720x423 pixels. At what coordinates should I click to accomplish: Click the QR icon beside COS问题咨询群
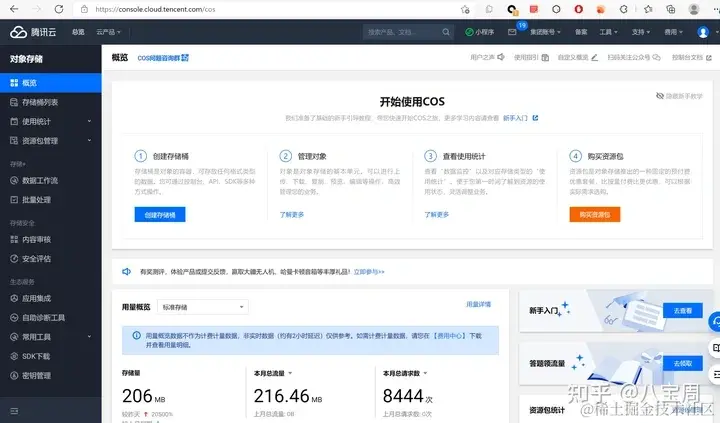(185, 58)
